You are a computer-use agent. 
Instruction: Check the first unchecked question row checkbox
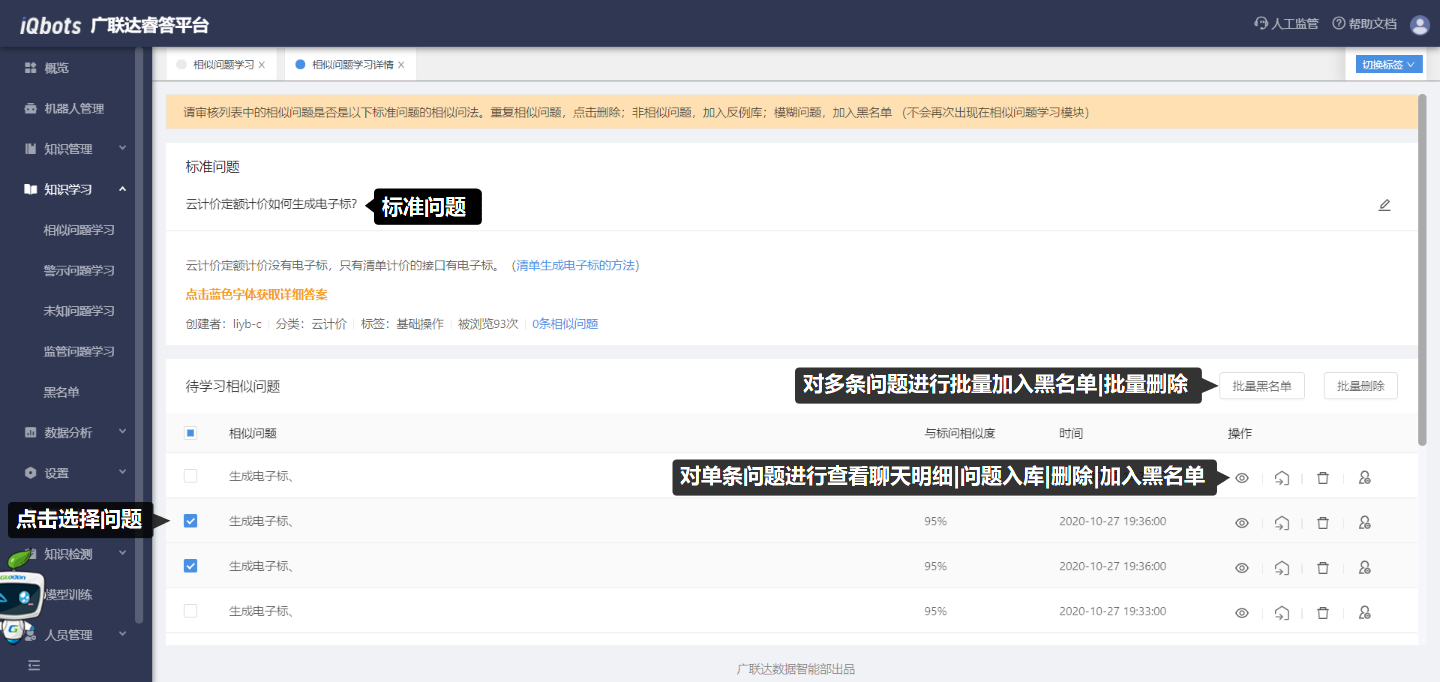click(x=191, y=476)
